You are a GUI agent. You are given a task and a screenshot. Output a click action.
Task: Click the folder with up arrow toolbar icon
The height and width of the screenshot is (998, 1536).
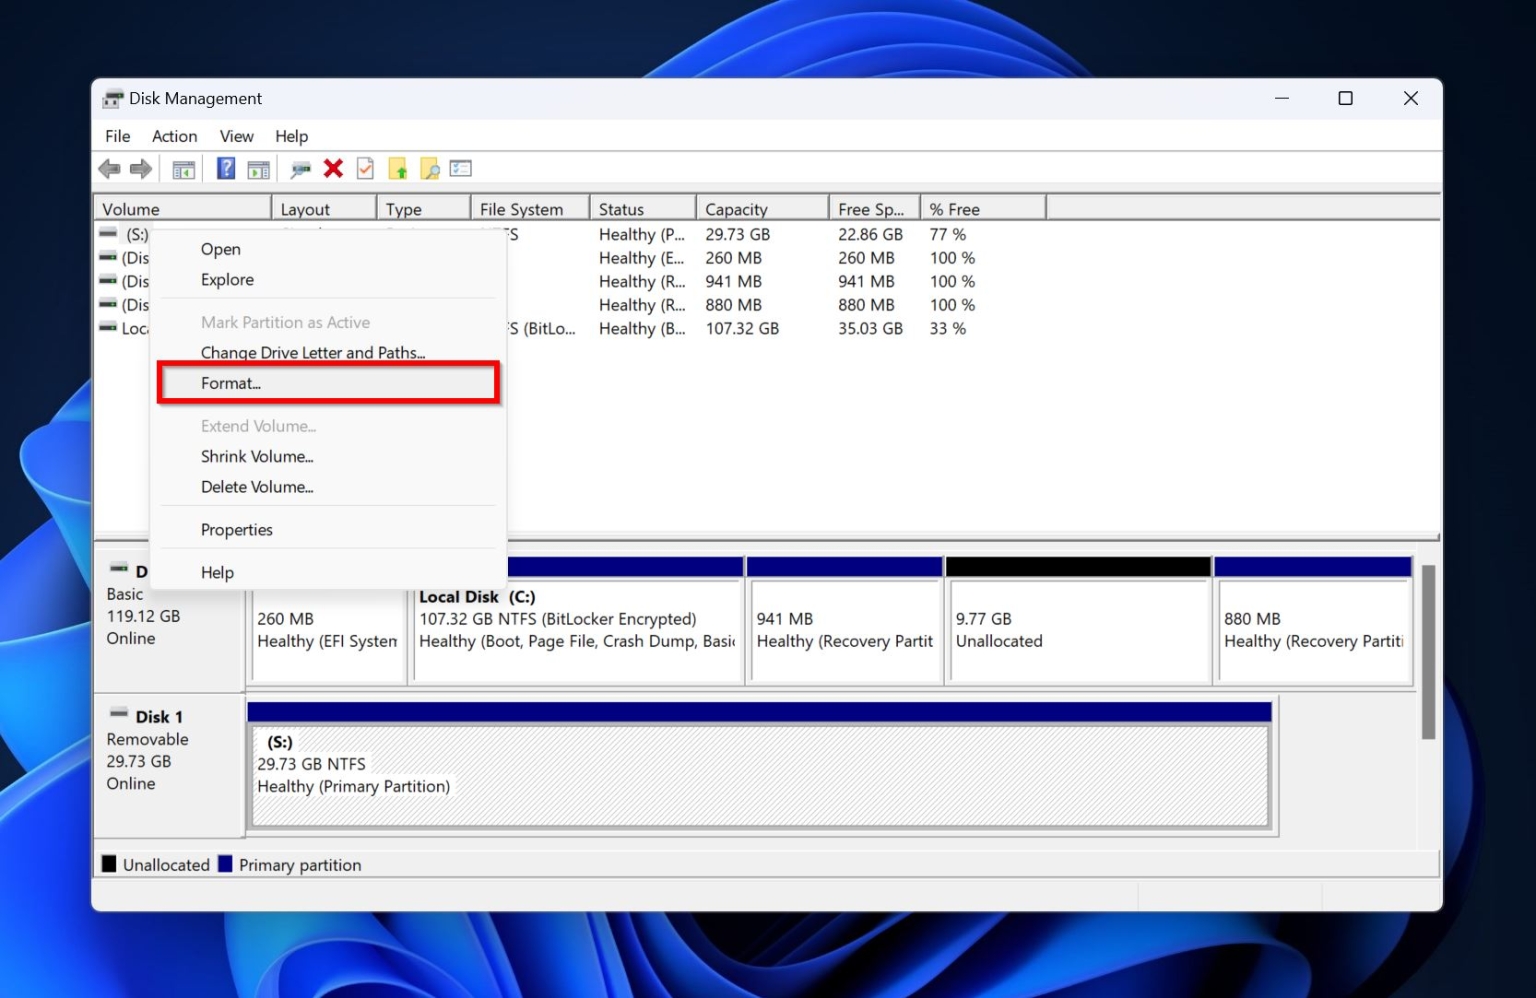pyautogui.click(x=397, y=168)
